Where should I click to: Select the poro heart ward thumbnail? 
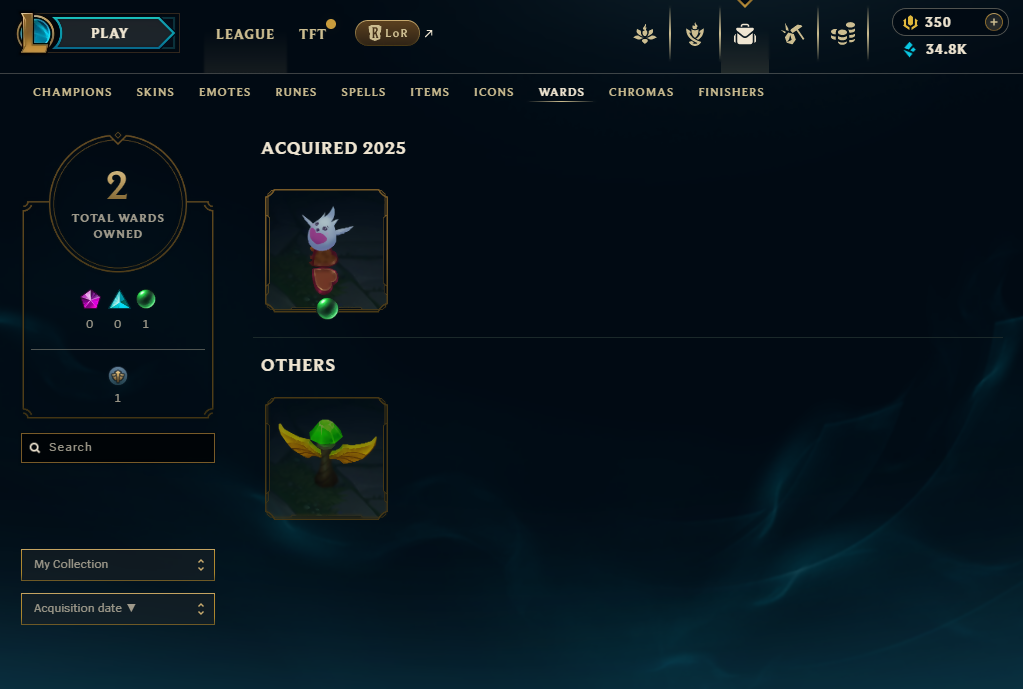(x=326, y=251)
